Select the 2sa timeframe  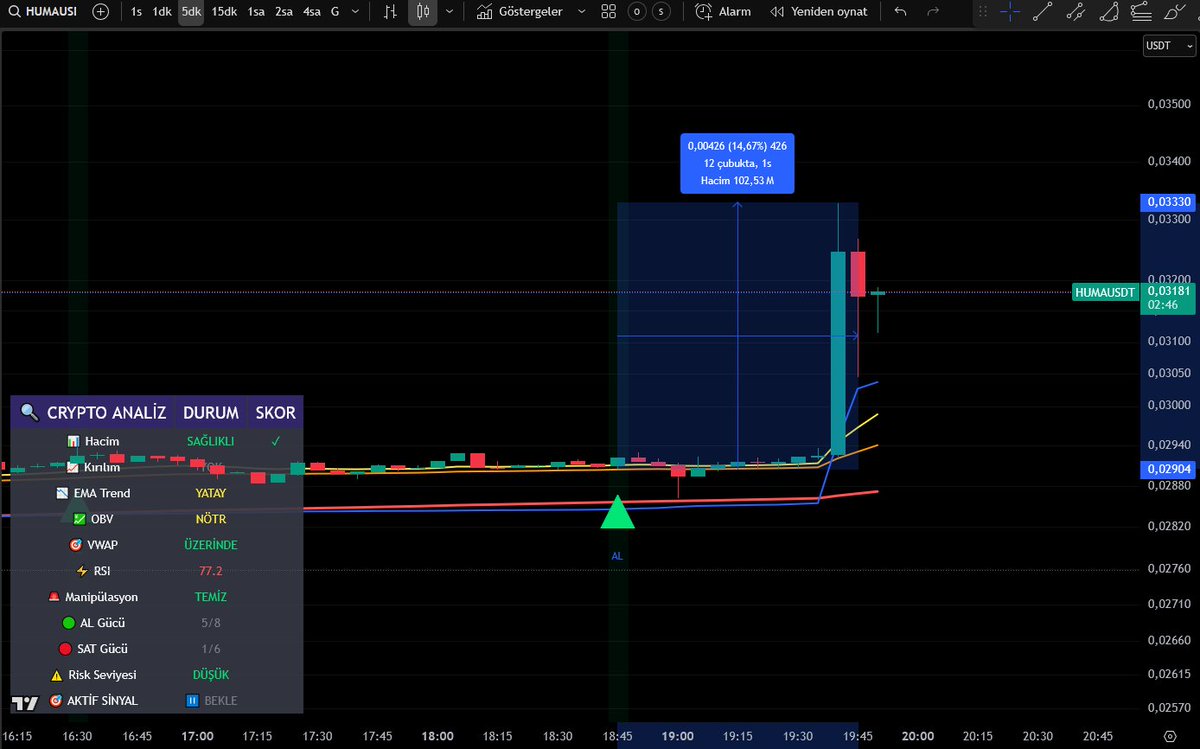284,12
